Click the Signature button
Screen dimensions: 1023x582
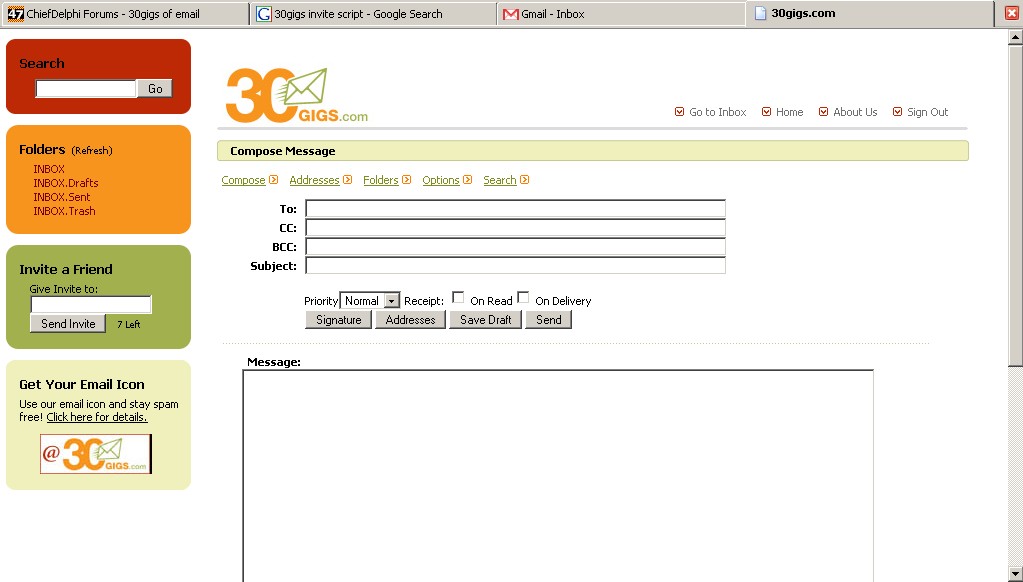point(339,320)
